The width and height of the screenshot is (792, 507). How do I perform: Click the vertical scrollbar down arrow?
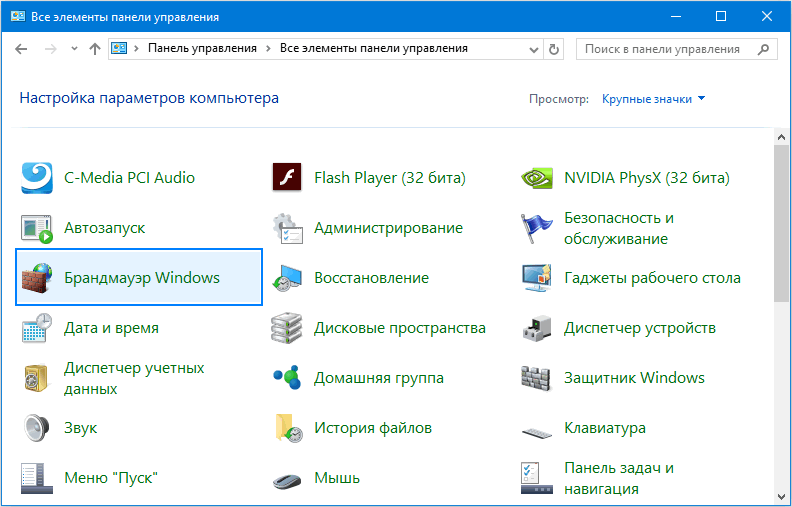(x=781, y=498)
